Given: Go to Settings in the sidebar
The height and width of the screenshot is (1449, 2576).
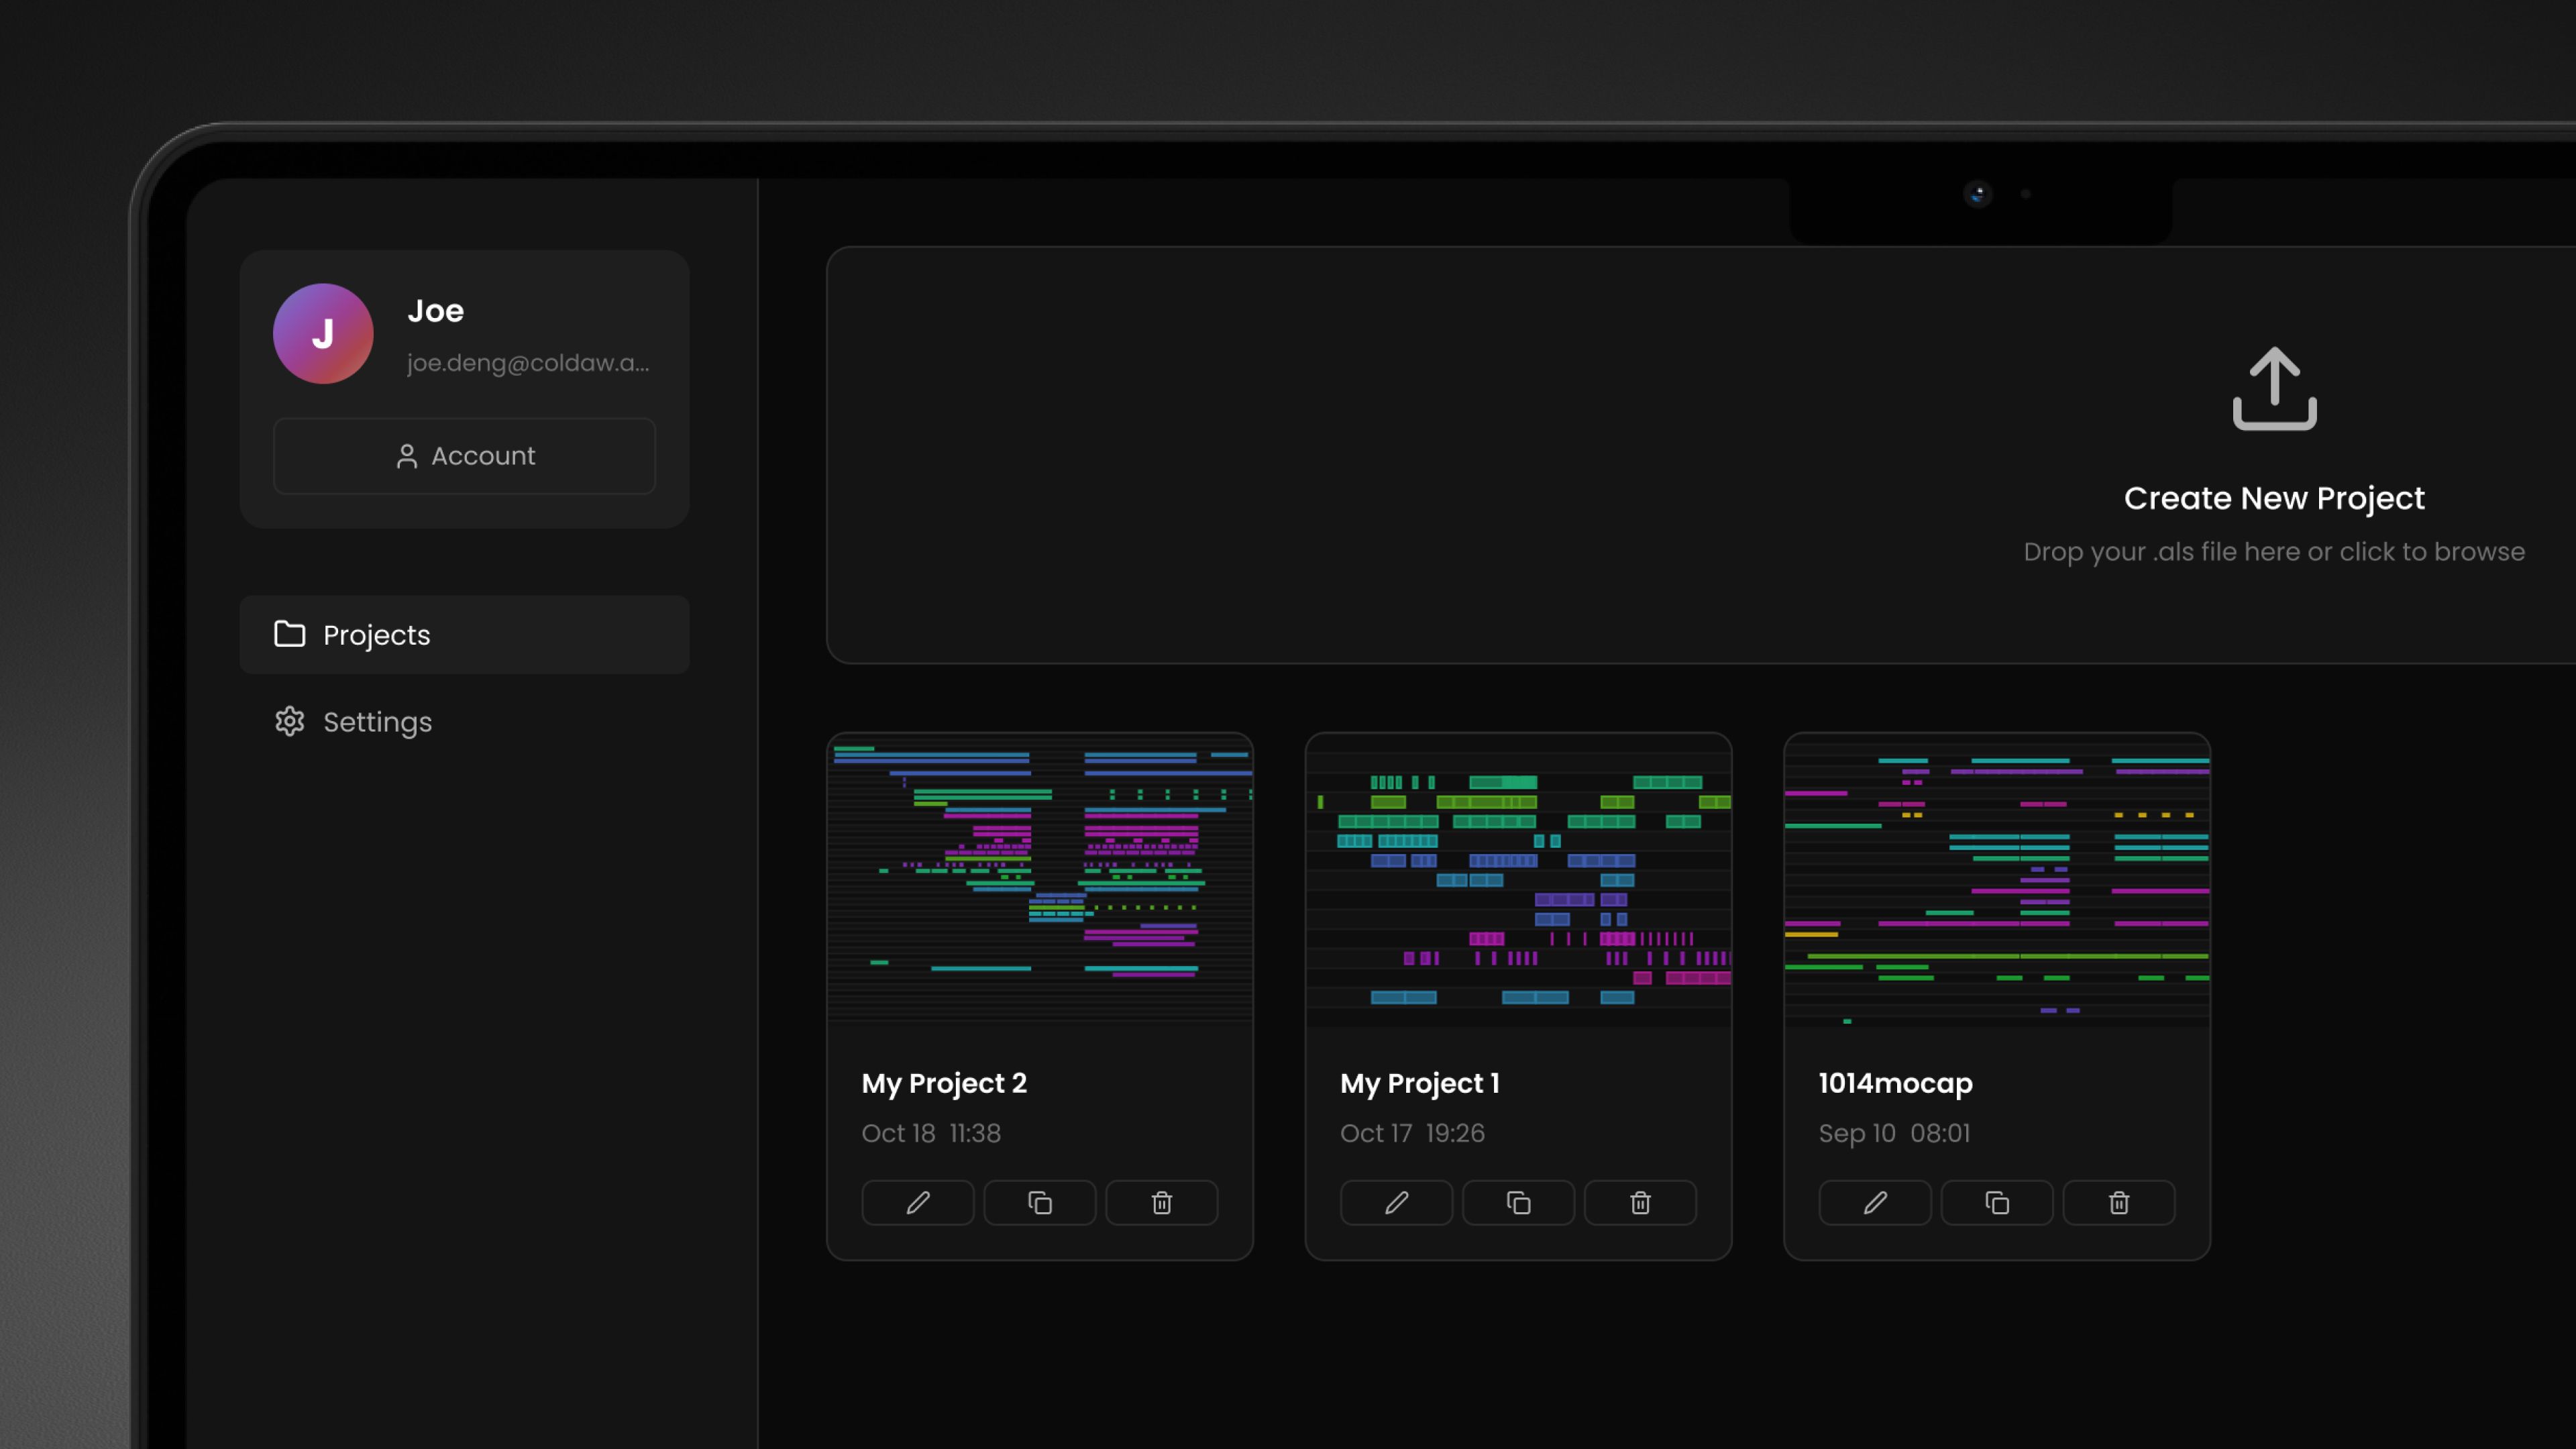Looking at the screenshot, I should [x=377, y=722].
